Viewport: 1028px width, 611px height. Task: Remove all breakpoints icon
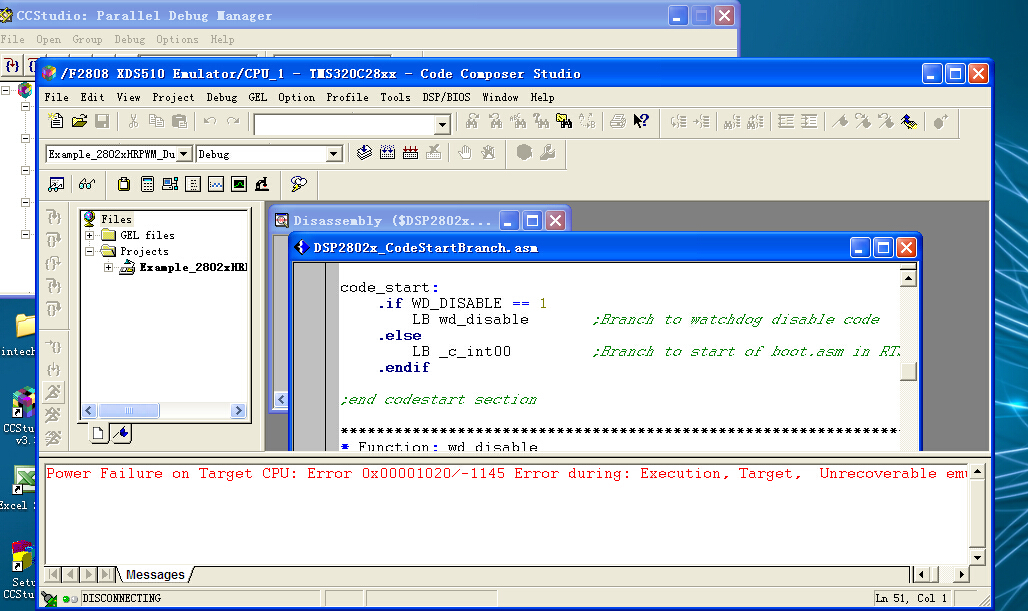(x=488, y=153)
